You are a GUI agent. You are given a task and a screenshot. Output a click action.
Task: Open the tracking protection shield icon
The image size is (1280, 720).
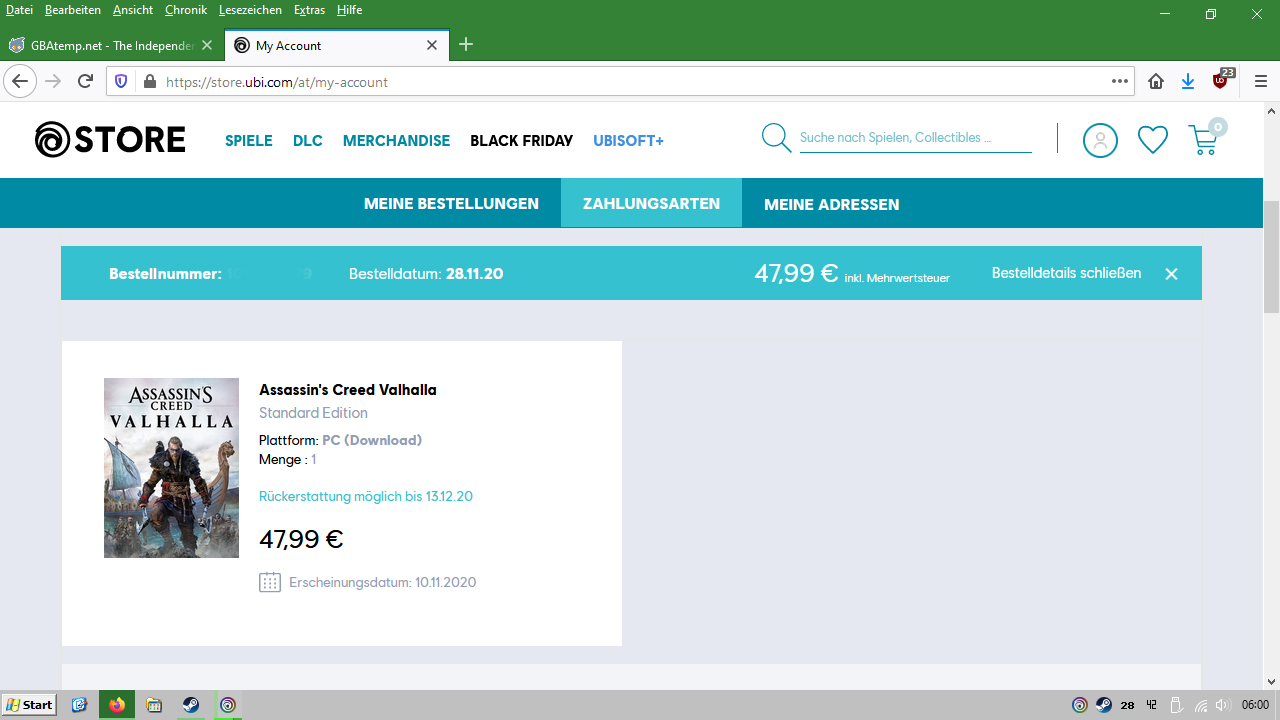click(122, 82)
